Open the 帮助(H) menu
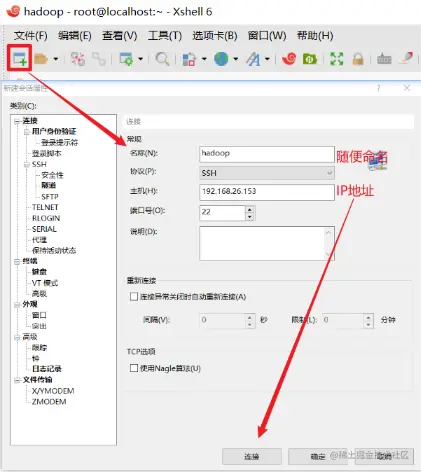The width and height of the screenshot is (421, 472). click(x=315, y=35)
